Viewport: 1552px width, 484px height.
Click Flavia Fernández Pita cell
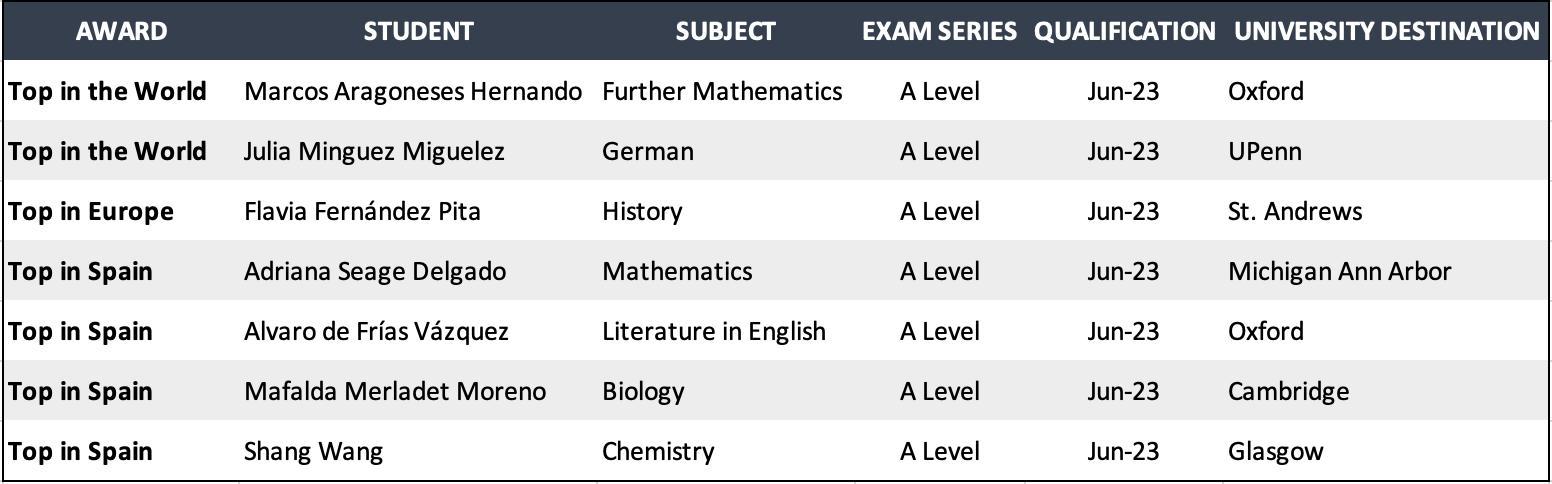pyautogui.click(x=362, y=212)
